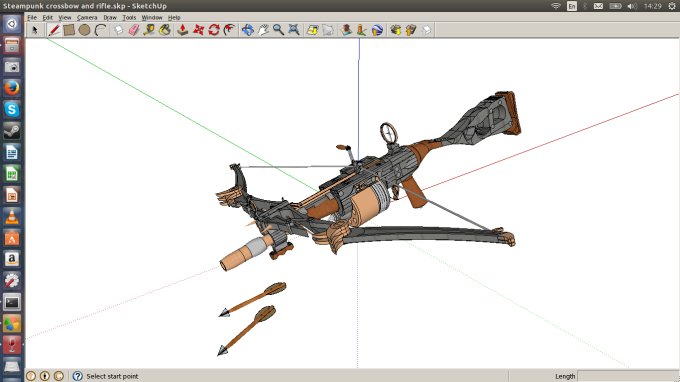Screen dimensions: 680x382
Task: Open the Camera menu
Action: 87,18
